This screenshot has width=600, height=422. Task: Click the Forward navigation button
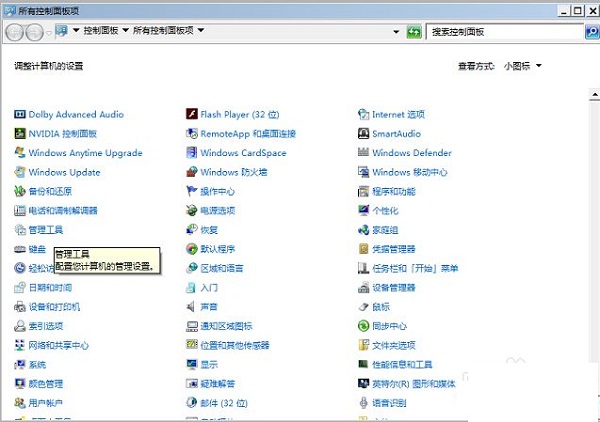pos(35,32)
